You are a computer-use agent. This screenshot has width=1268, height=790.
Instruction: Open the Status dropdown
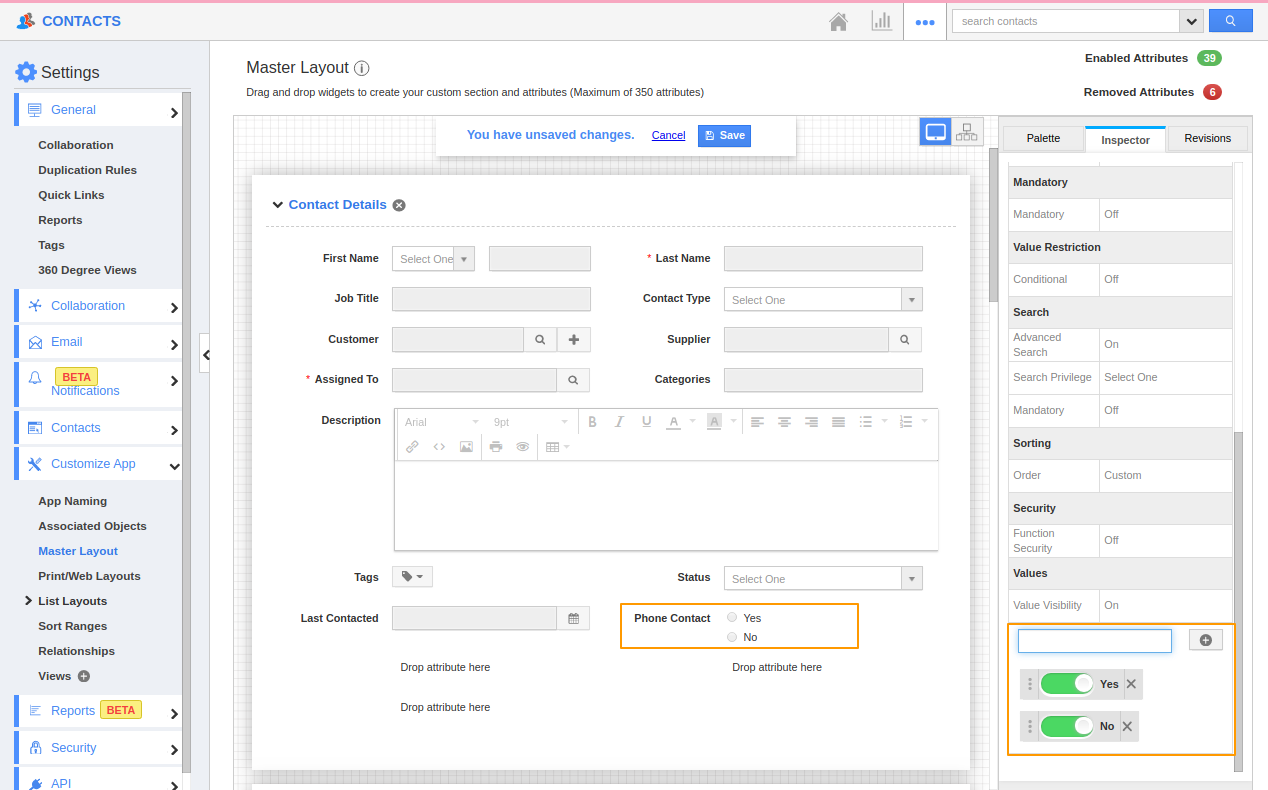(x=823, y=579)
